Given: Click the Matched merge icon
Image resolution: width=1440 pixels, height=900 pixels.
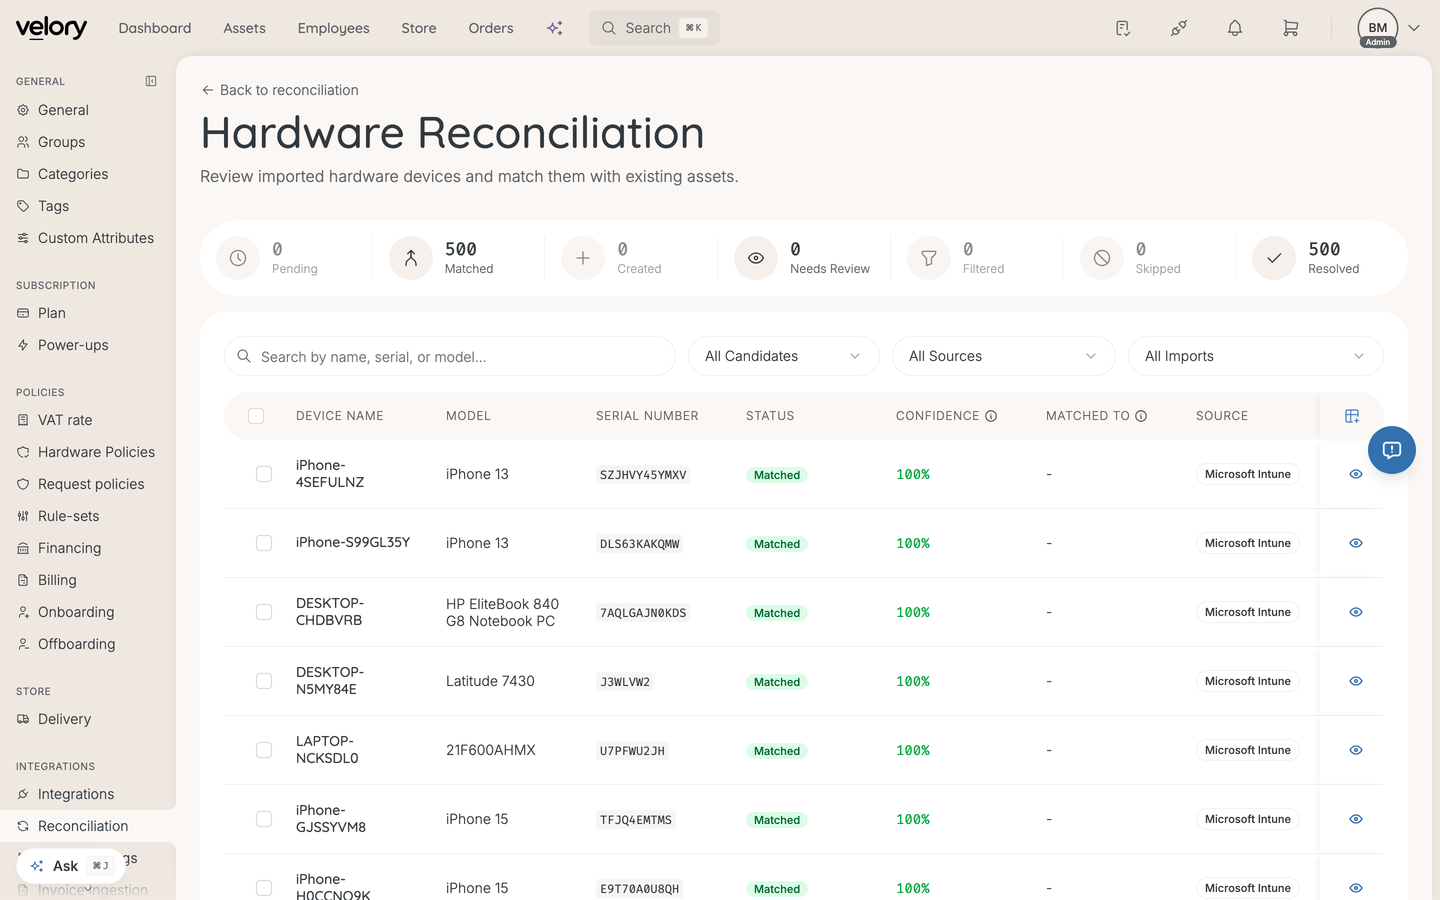Looking at the screenshot, I should [x=411, y=258].
